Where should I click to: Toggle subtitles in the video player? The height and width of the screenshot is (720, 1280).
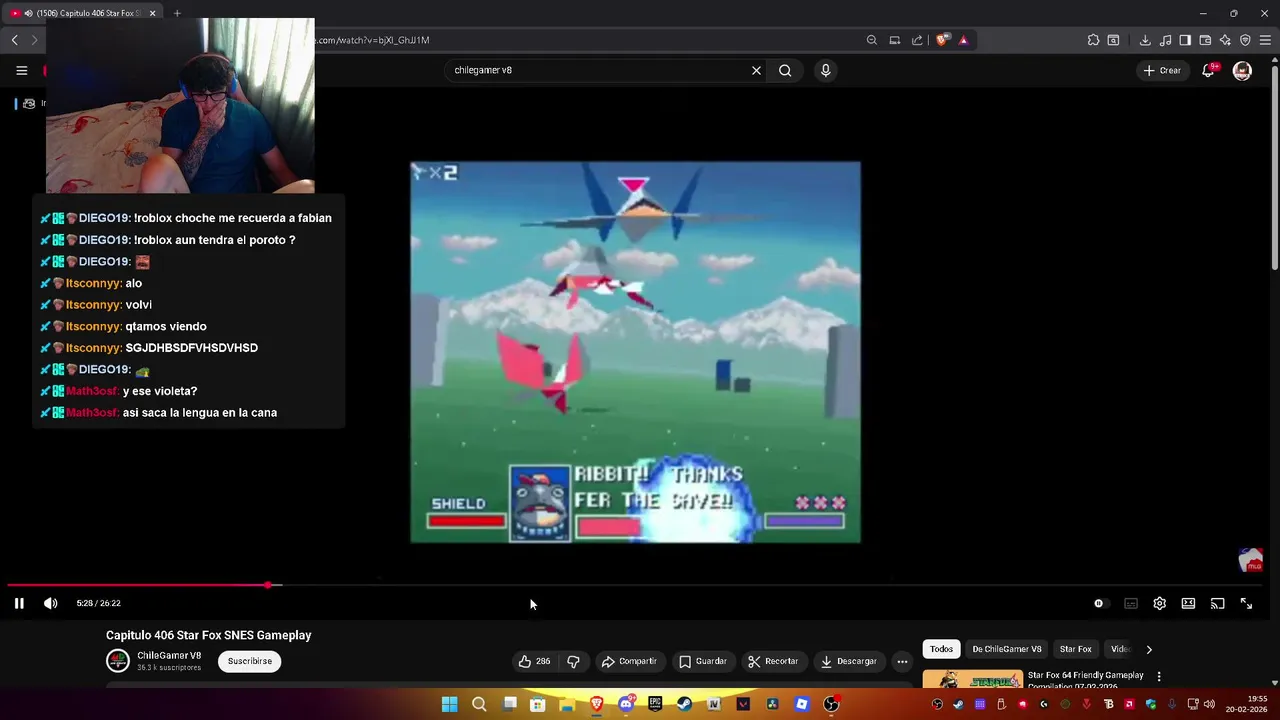point(1130,603)
